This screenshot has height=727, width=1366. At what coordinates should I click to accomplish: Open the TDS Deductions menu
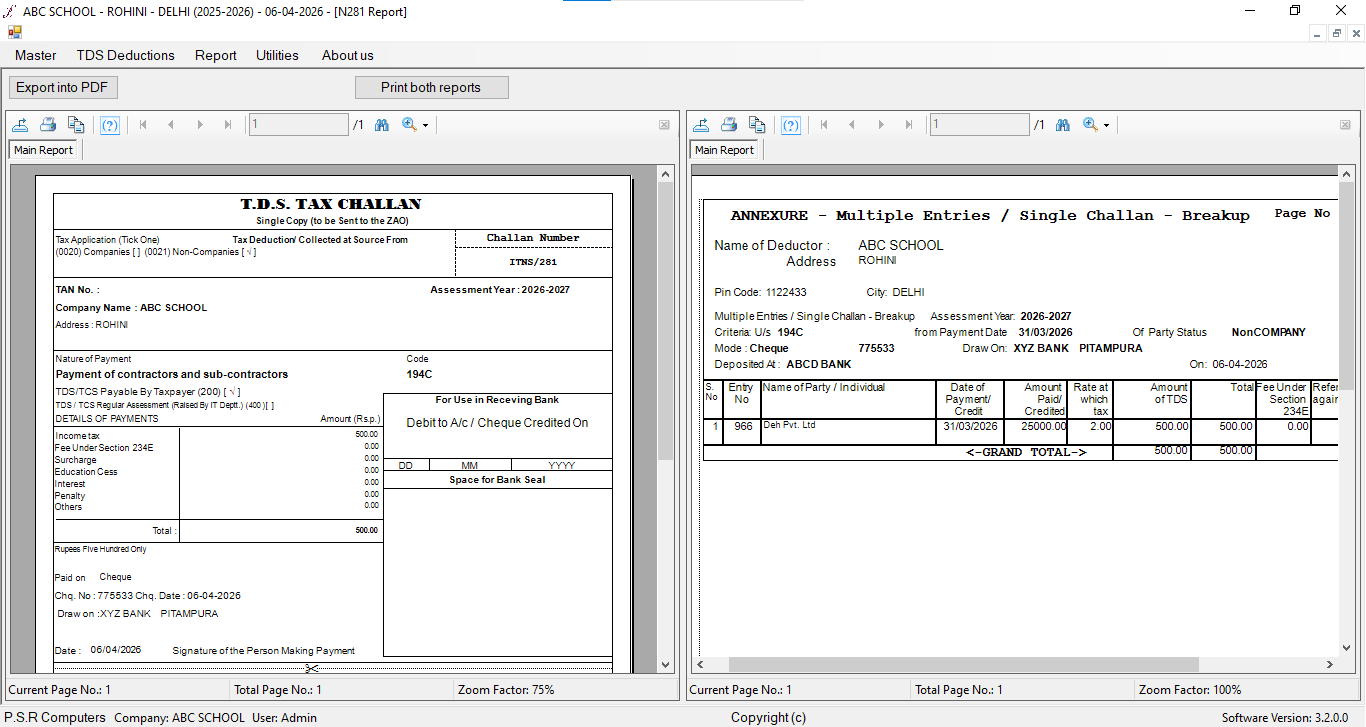(125, 55)
